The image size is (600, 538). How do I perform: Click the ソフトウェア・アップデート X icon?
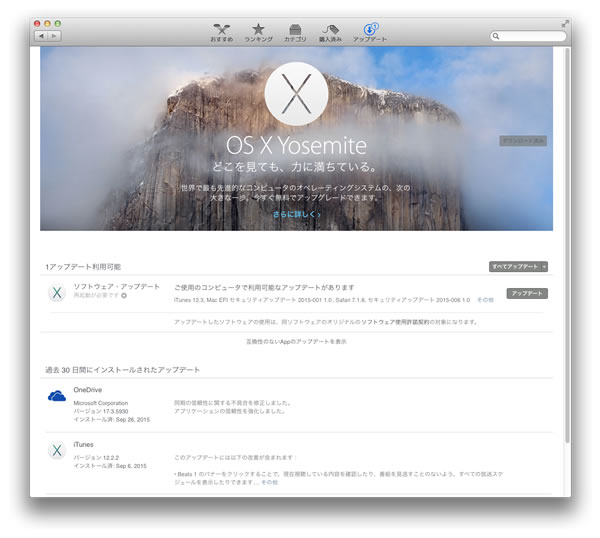[57, 293]
